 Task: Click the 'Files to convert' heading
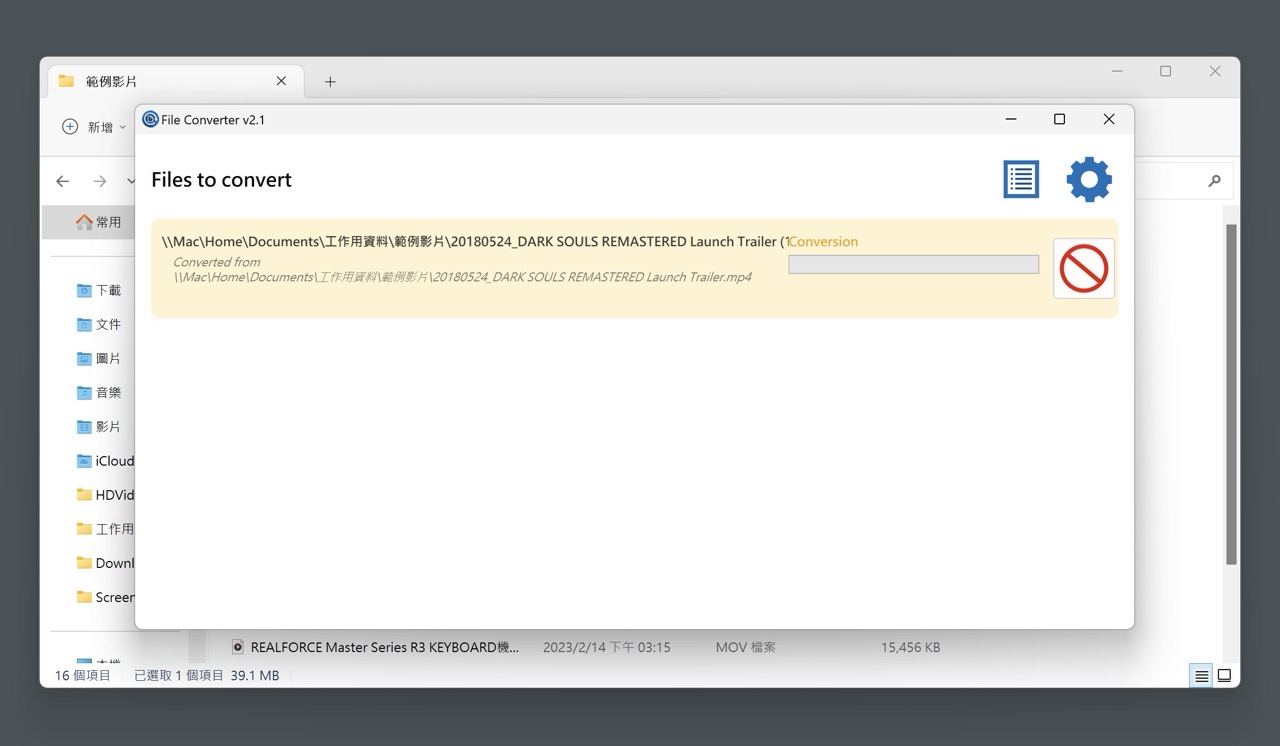pos(221,180)
